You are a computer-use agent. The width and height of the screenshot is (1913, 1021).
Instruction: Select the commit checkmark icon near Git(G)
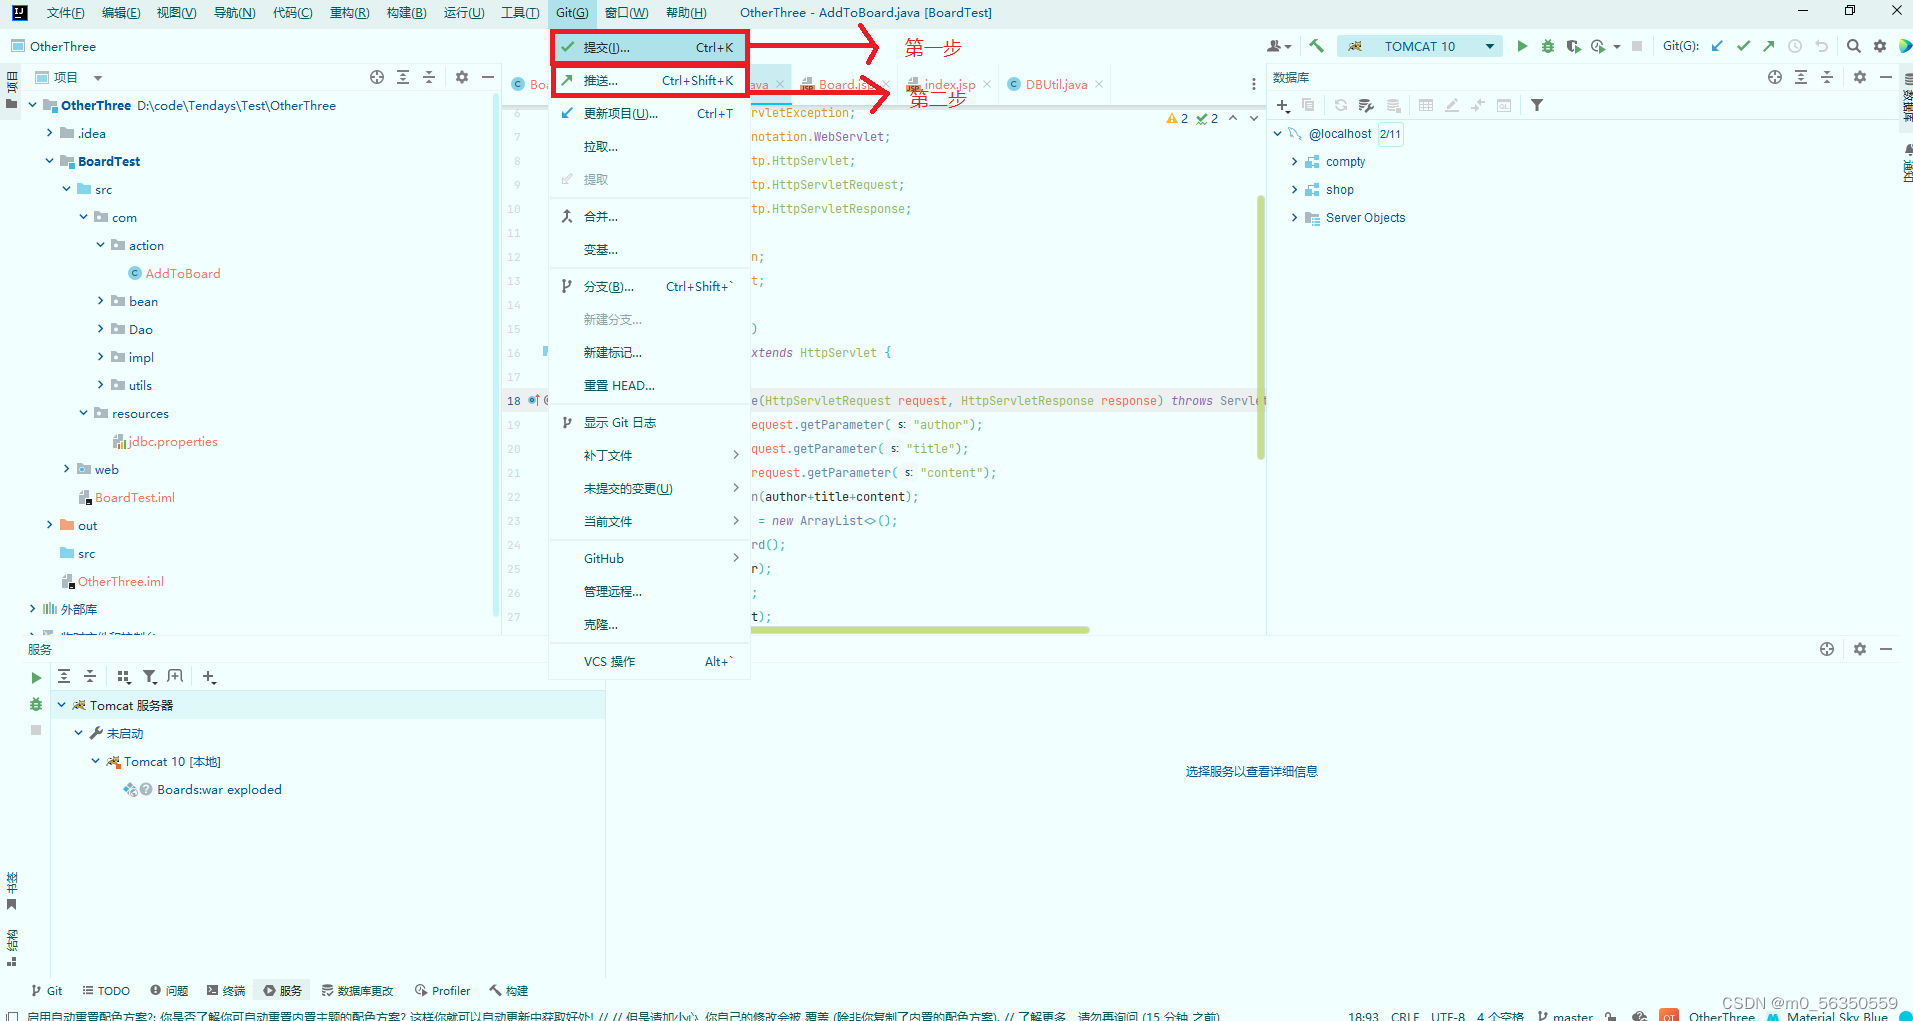[x=1742, y=45]
